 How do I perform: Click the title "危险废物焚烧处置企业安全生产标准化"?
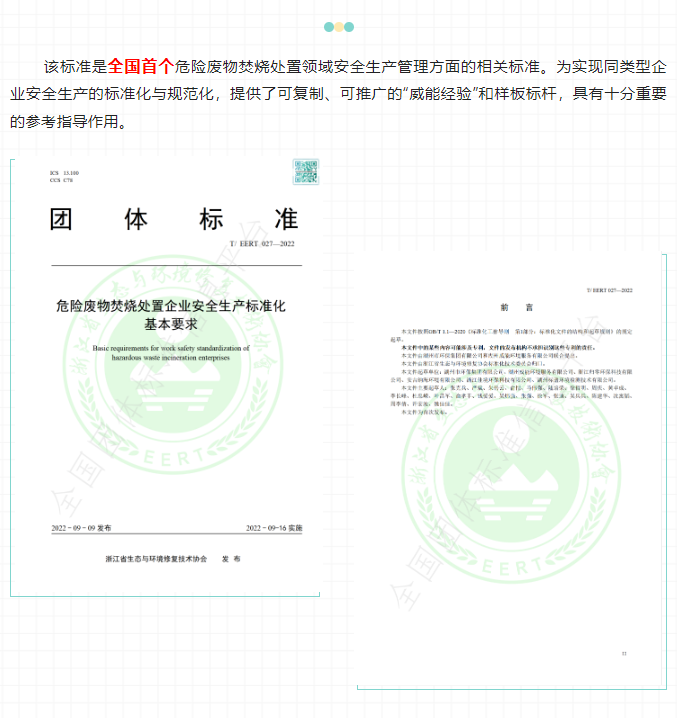coord(171,306)
